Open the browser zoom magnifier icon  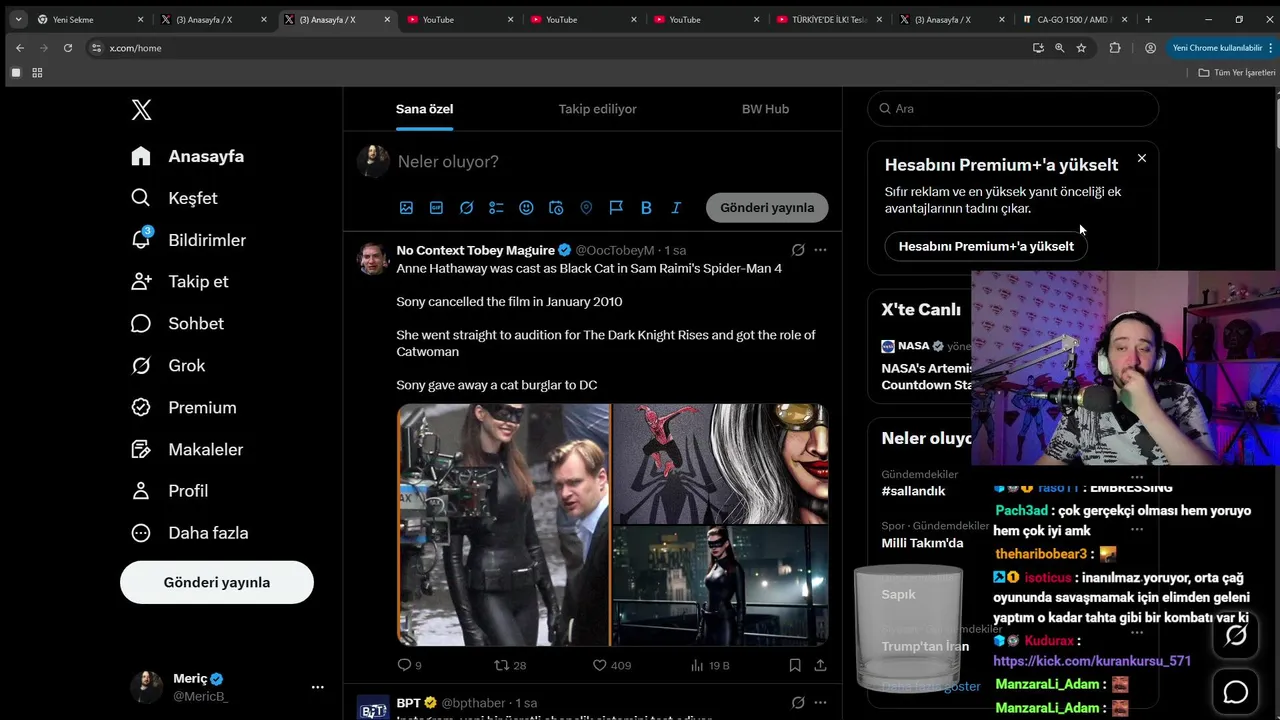1059,48
